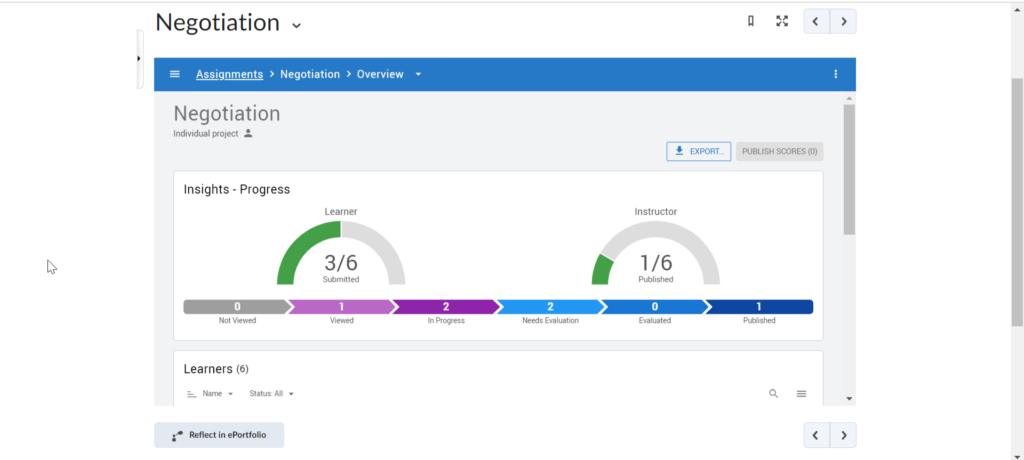Select the Needs Evaluation progress segment
The height and width of the screenshot is (460, 1024).
[550, 307]
